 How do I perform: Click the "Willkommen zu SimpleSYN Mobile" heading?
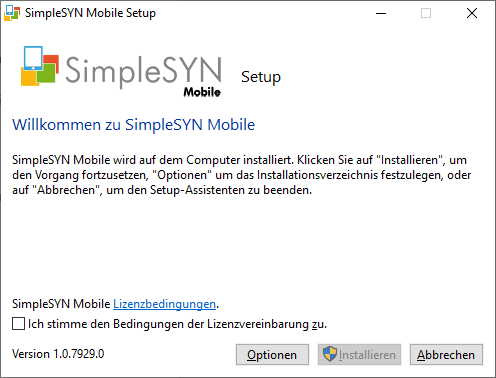134,125
